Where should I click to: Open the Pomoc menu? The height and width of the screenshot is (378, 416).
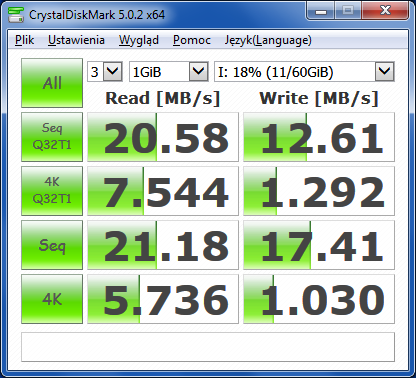click(192, 40)
